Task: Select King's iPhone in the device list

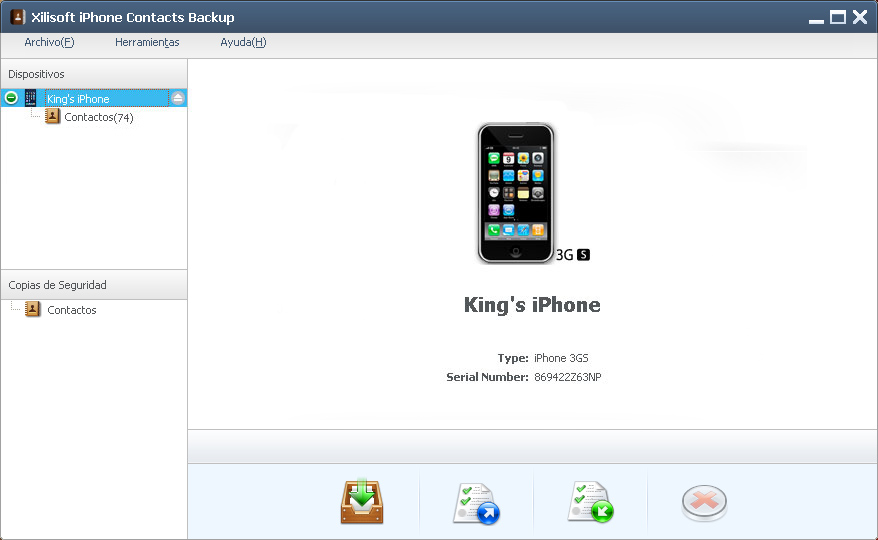Action: (x=106, y=98)
